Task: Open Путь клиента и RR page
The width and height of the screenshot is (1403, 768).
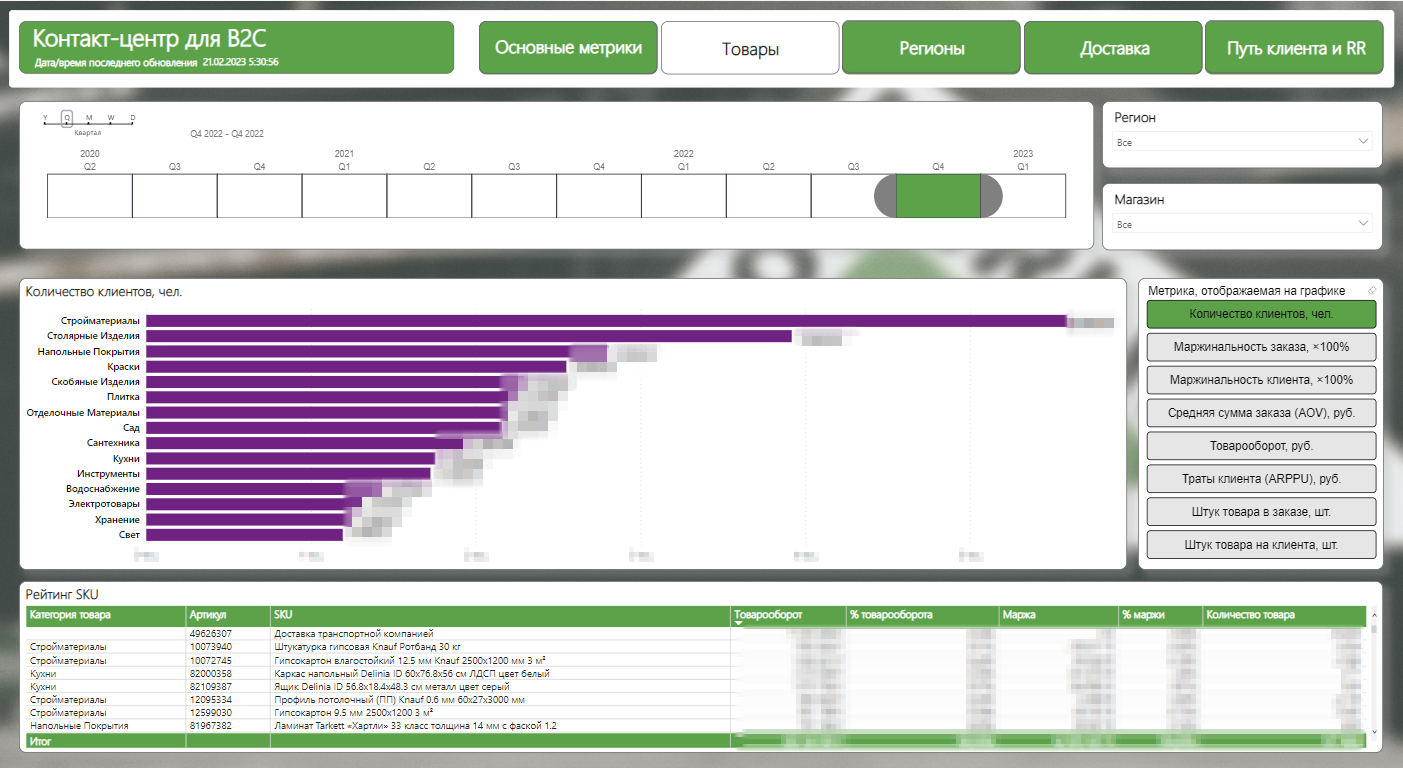Action: tap(1295, 48)
